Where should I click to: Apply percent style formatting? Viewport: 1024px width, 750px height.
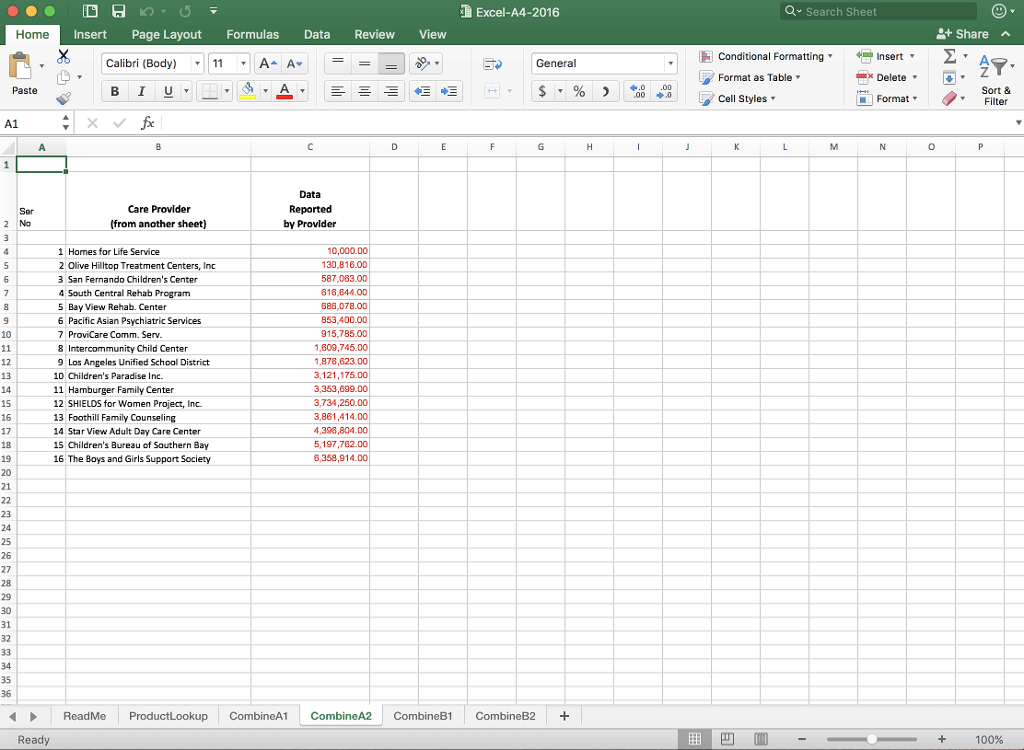578,90
